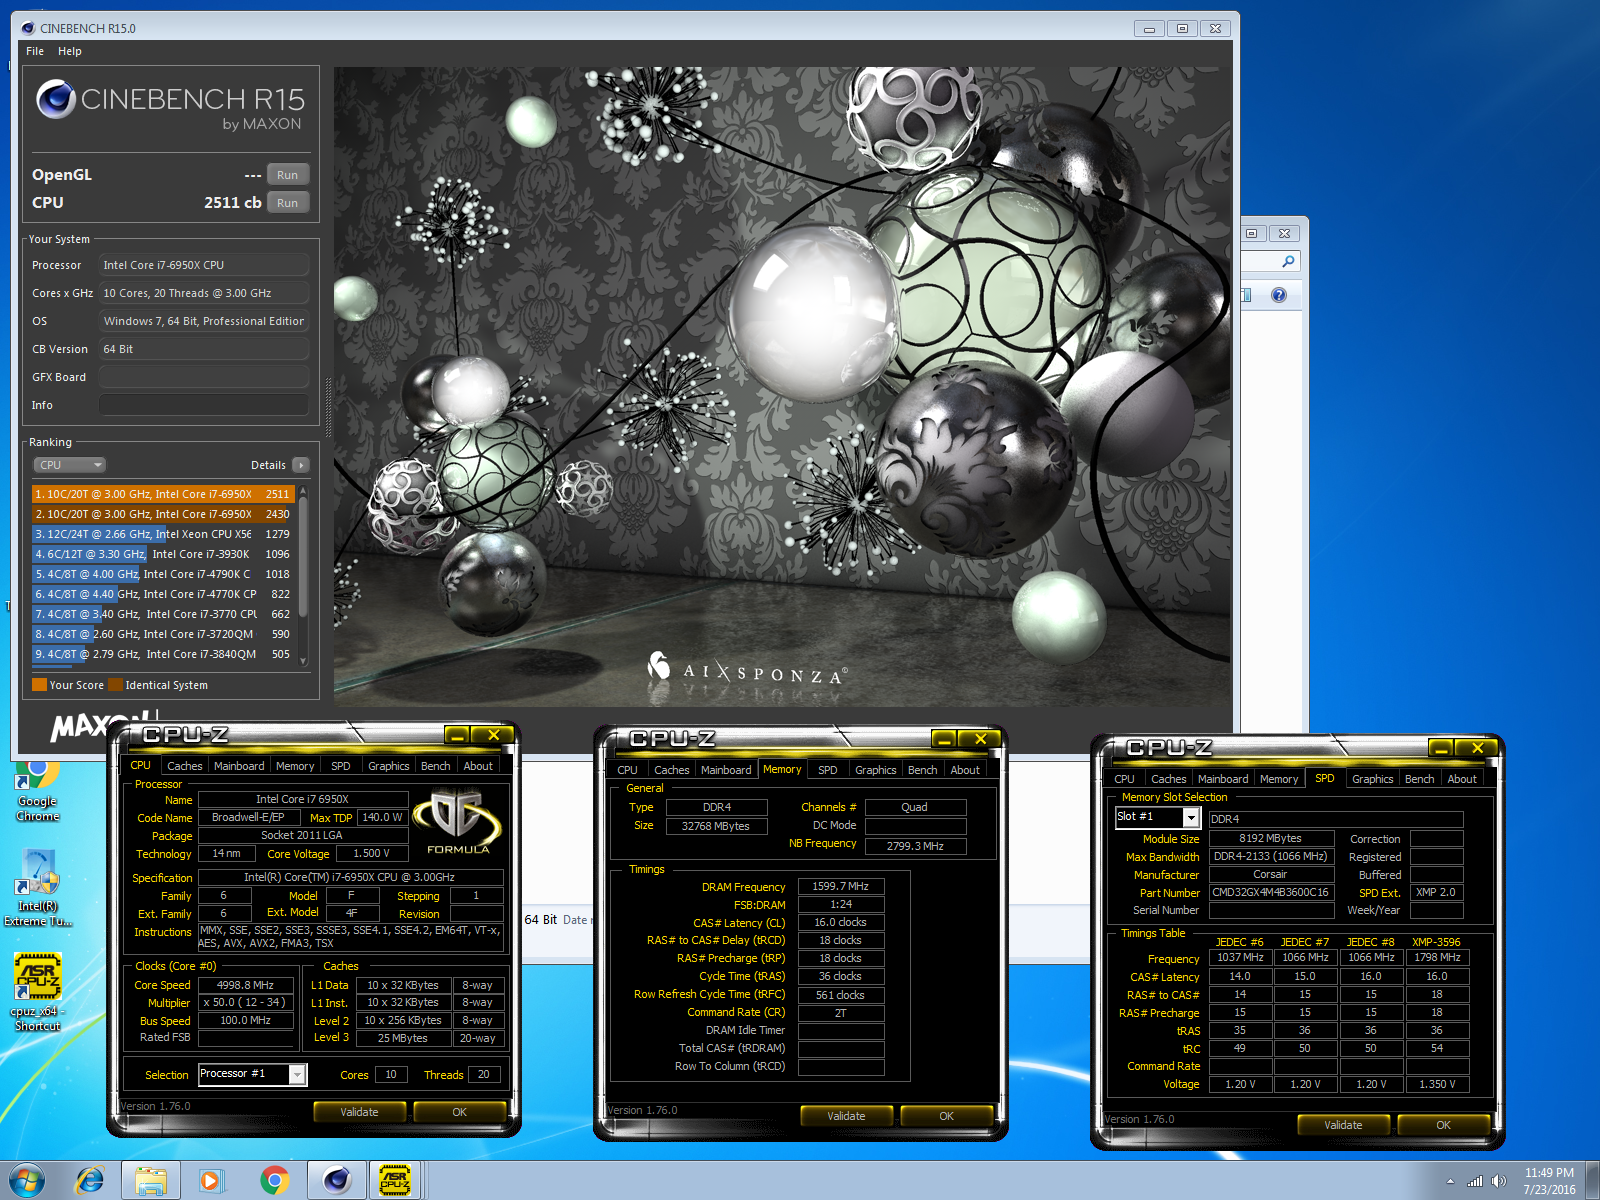Open Memory tab in left CPU-Z window

295,766
